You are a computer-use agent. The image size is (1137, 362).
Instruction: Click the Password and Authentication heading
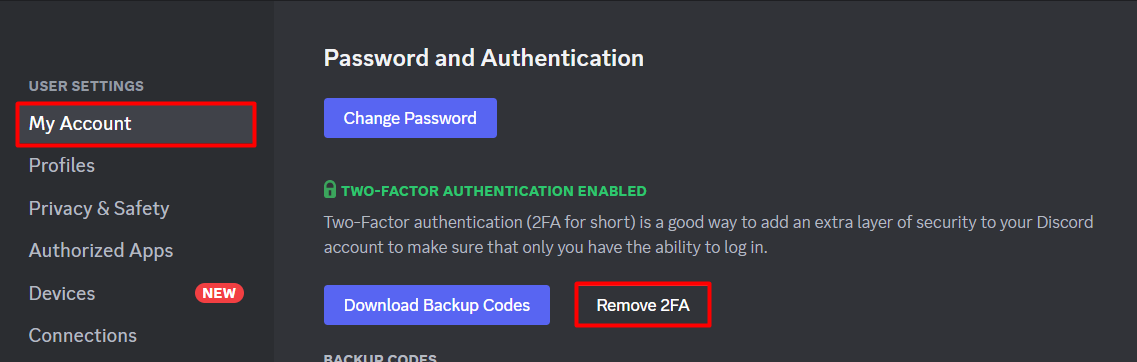(484, 58)
